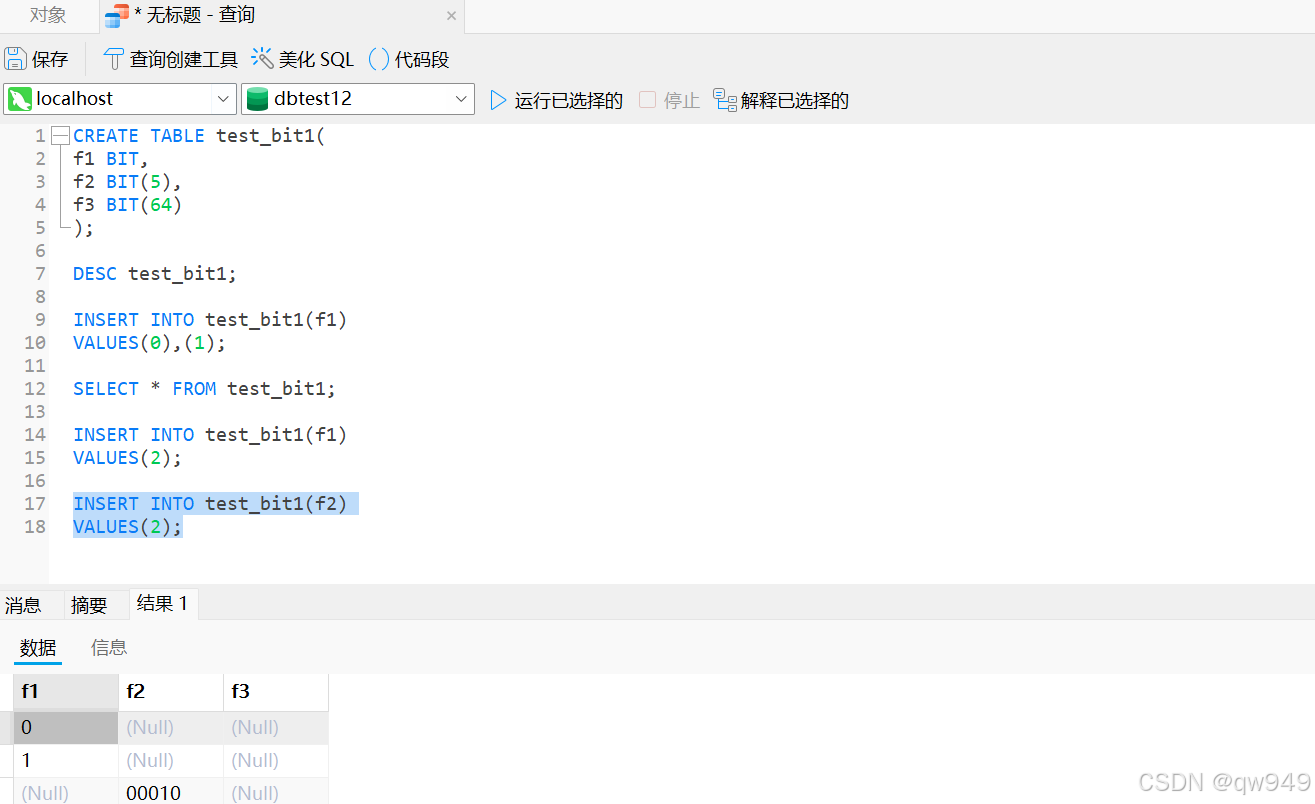
Task: Click the green run arrow icon
Action: click(x=497, y=99)
